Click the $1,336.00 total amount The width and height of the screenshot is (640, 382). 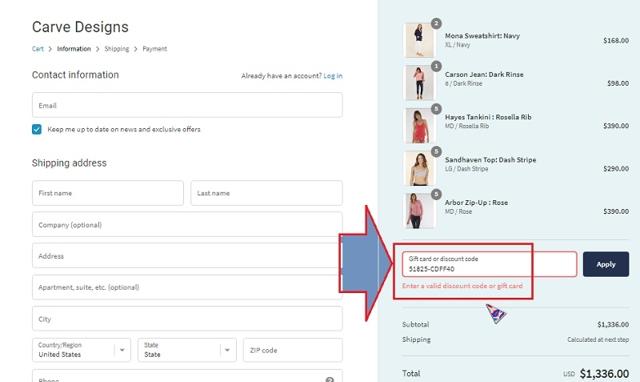point(604,374)
